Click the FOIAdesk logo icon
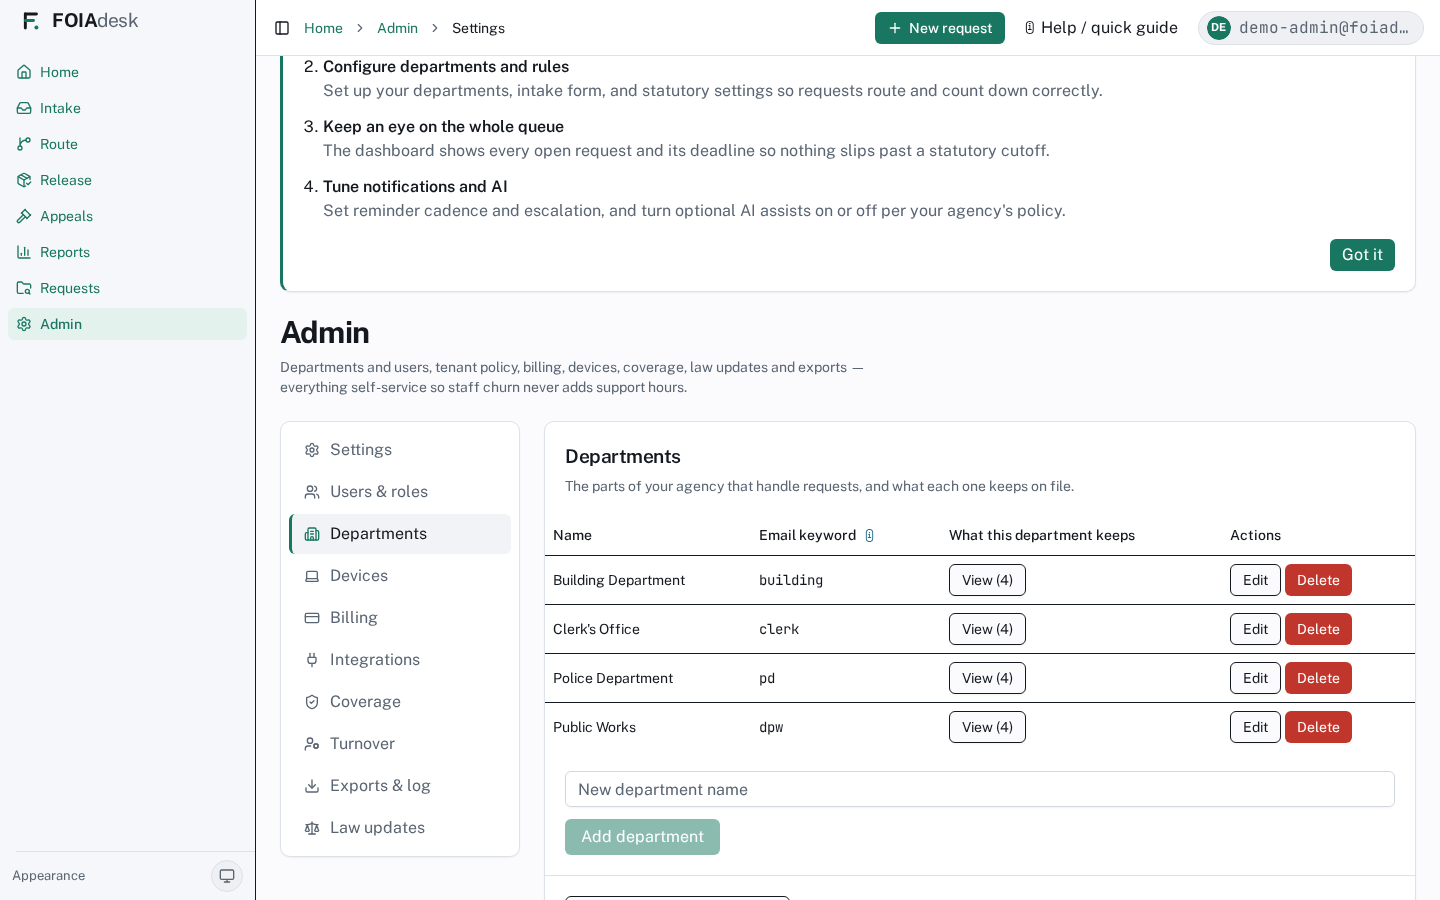 pos(31,21)
